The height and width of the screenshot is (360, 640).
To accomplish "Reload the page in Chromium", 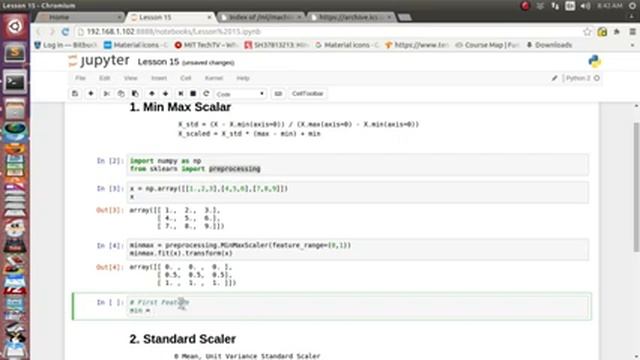I will pyautogui.click(x=65, y=31).
